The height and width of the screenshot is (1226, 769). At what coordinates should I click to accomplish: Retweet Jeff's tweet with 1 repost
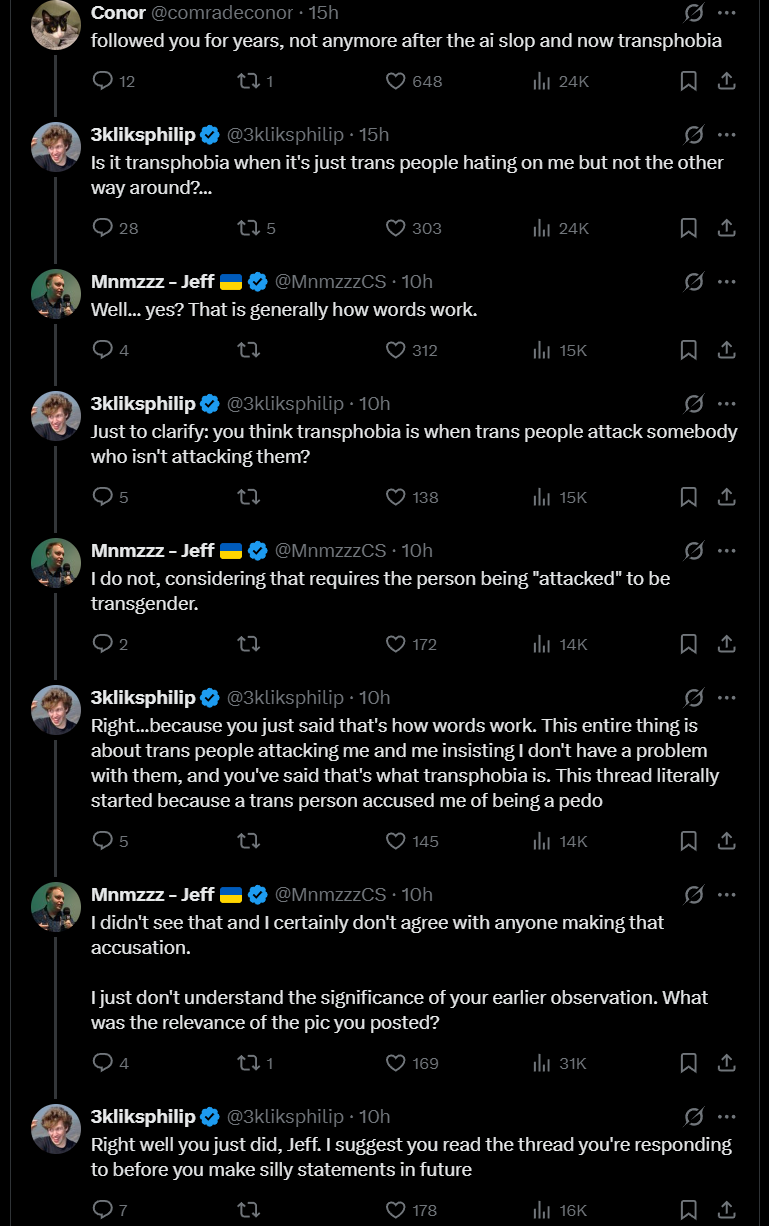click(248, 1063)
